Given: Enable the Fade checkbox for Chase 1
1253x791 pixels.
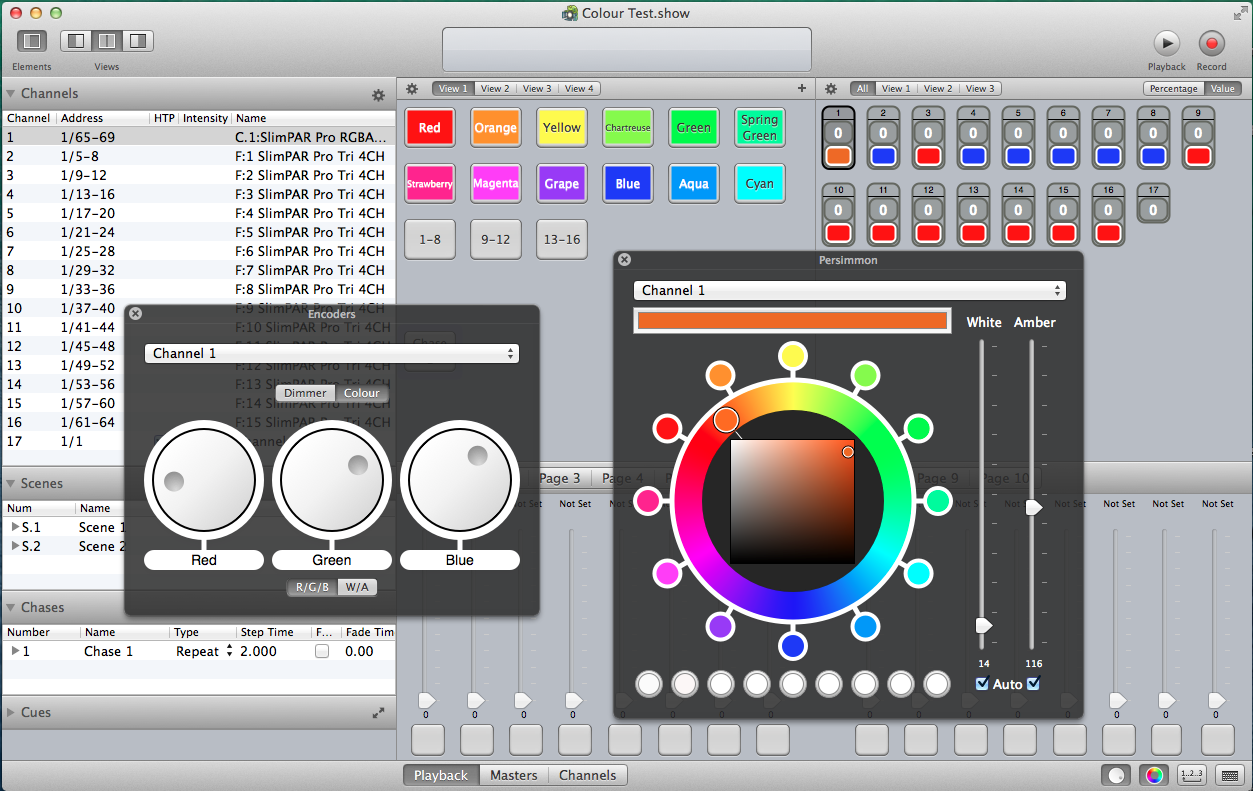Looking at the screenshot, I should point(321,651).
